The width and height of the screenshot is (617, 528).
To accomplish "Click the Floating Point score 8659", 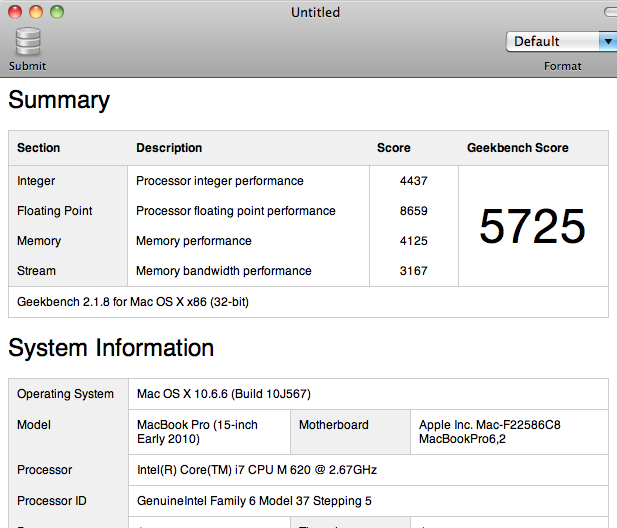I will pos(414,211).
